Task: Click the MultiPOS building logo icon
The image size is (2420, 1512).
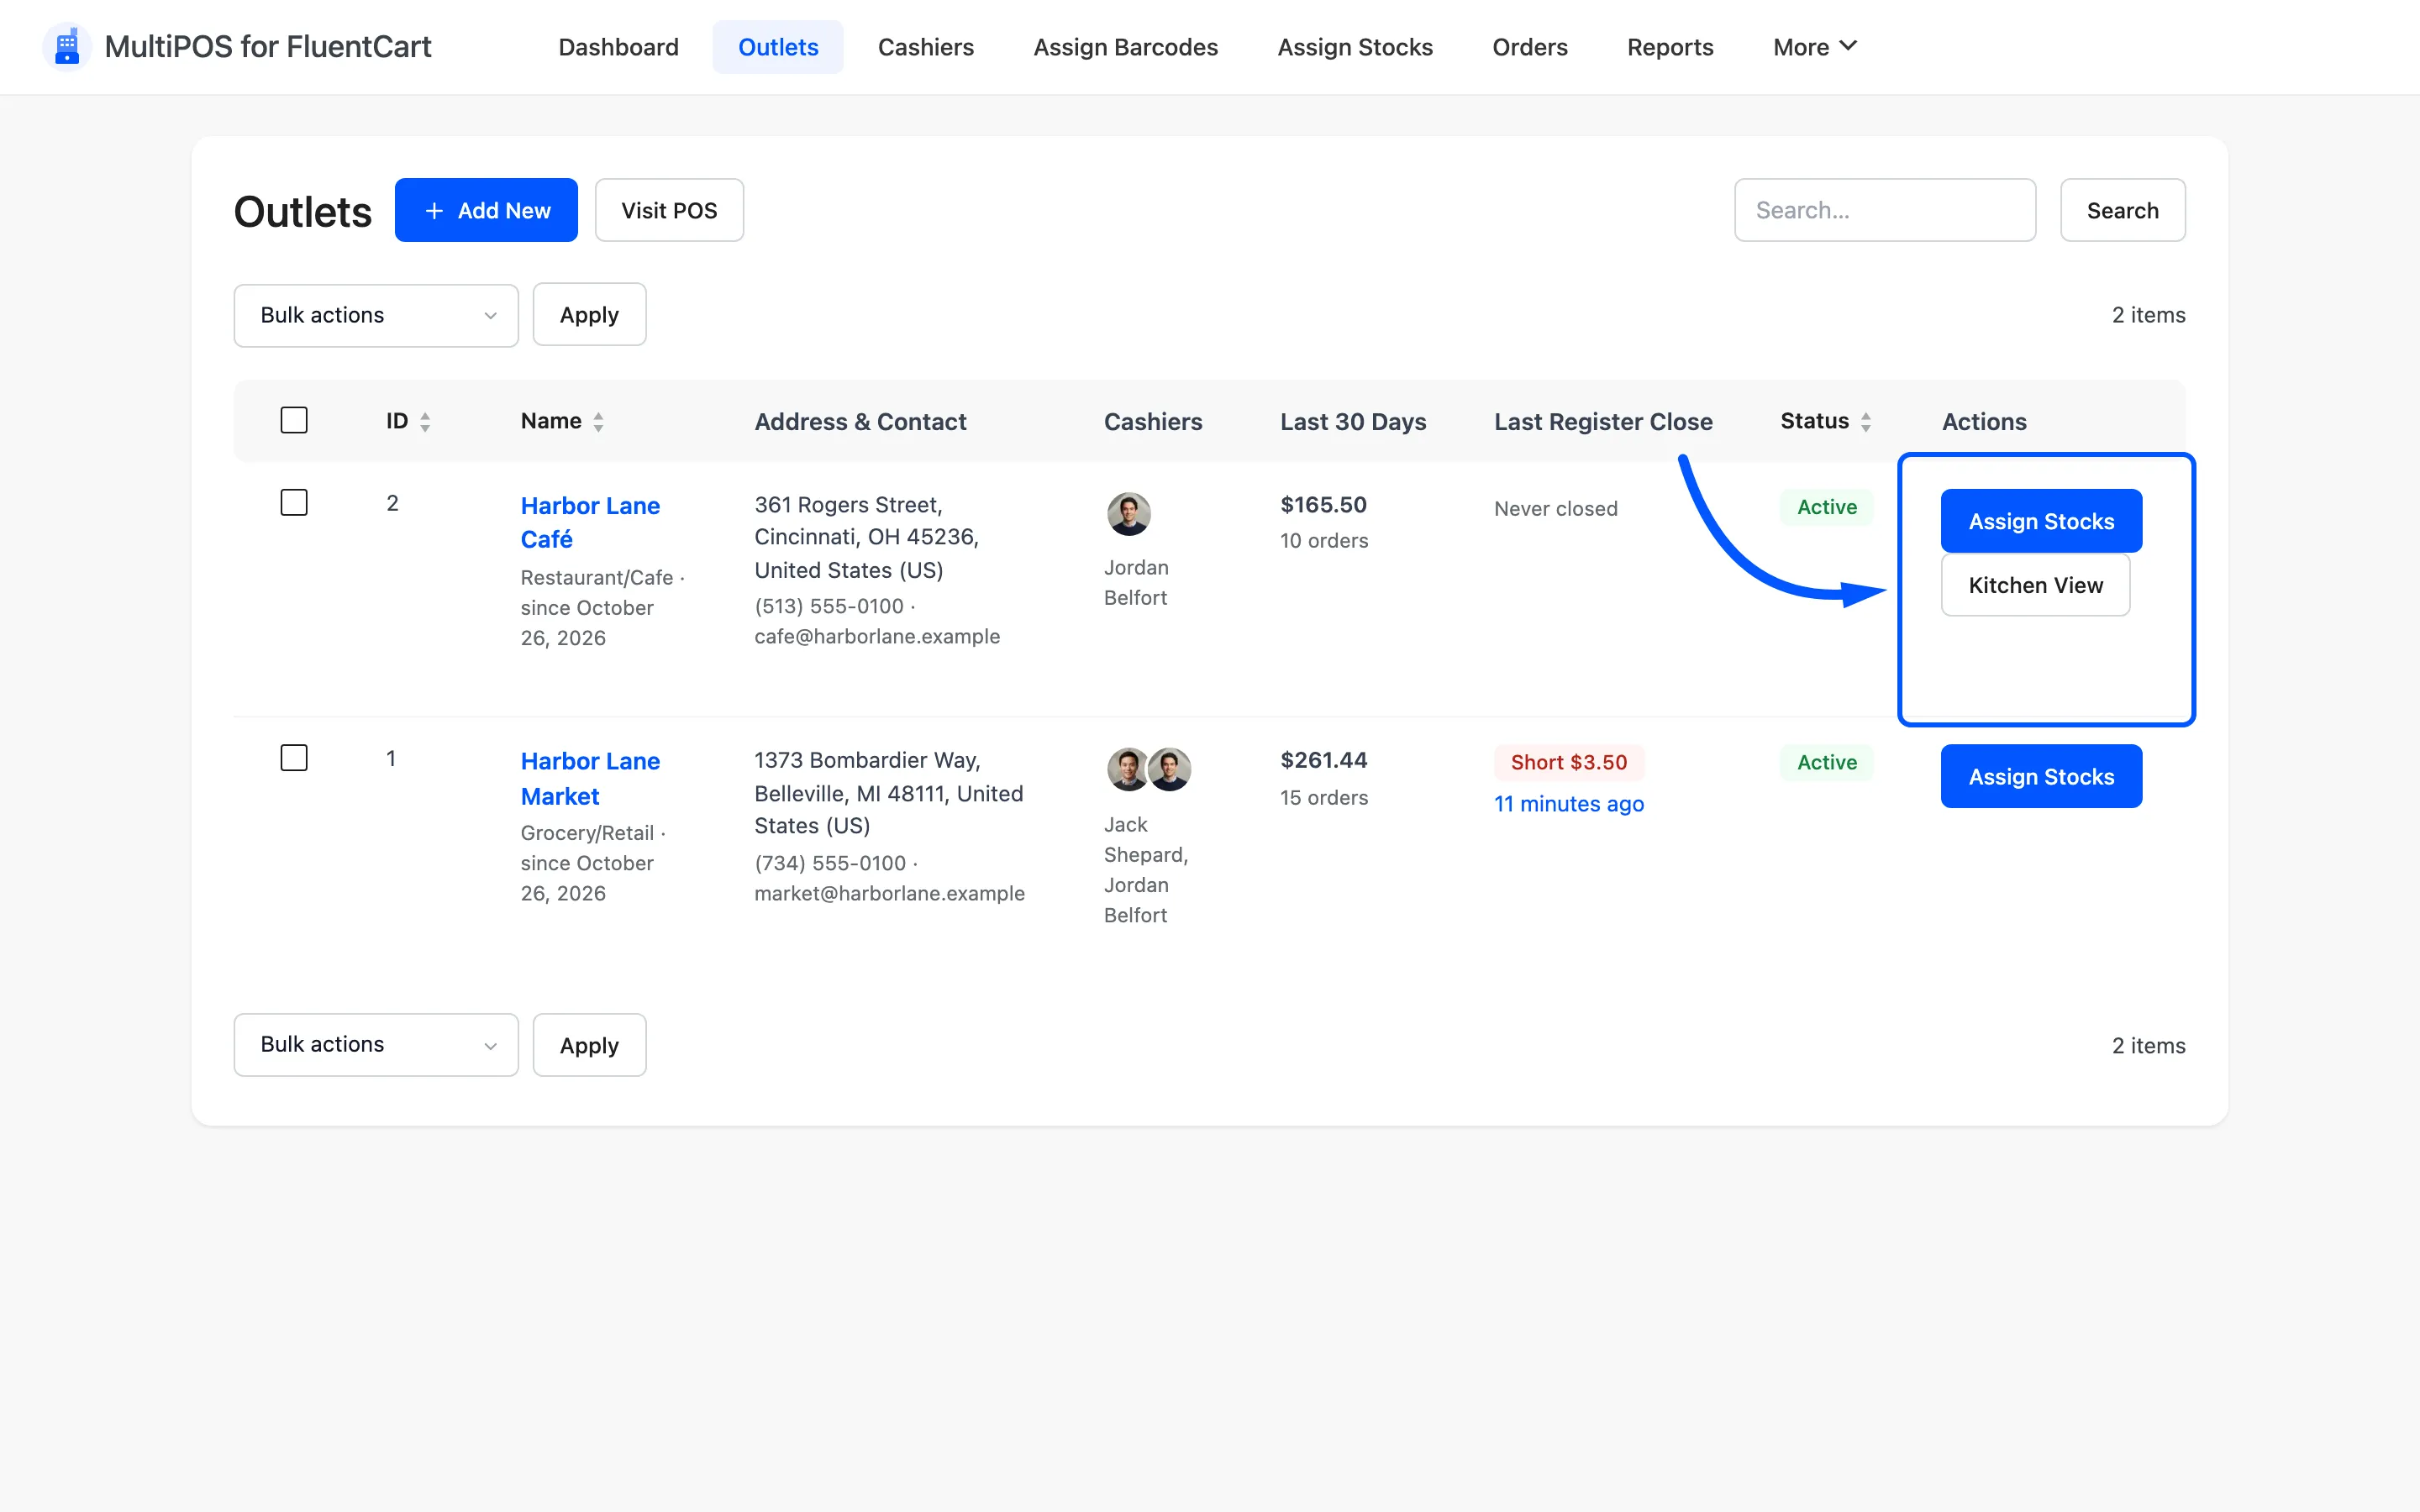Action: tap(67, 46)
